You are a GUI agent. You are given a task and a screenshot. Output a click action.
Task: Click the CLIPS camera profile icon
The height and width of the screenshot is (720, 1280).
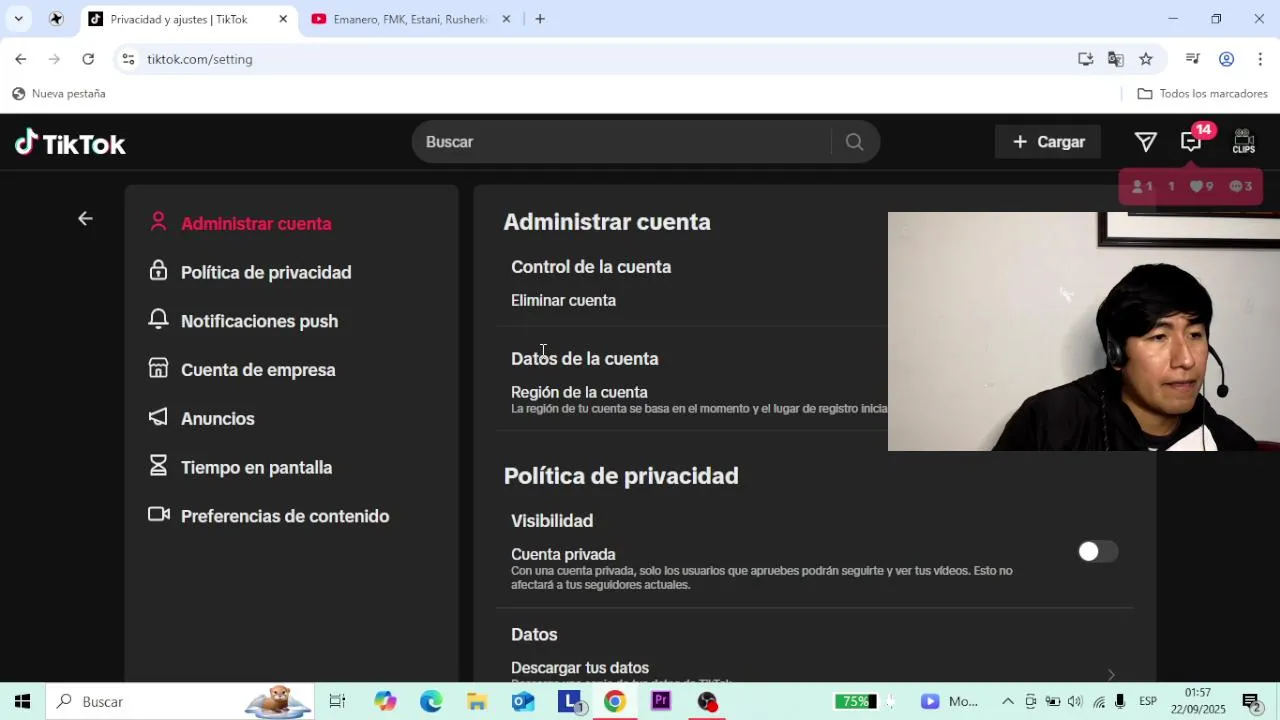(x=1243, y=141)
